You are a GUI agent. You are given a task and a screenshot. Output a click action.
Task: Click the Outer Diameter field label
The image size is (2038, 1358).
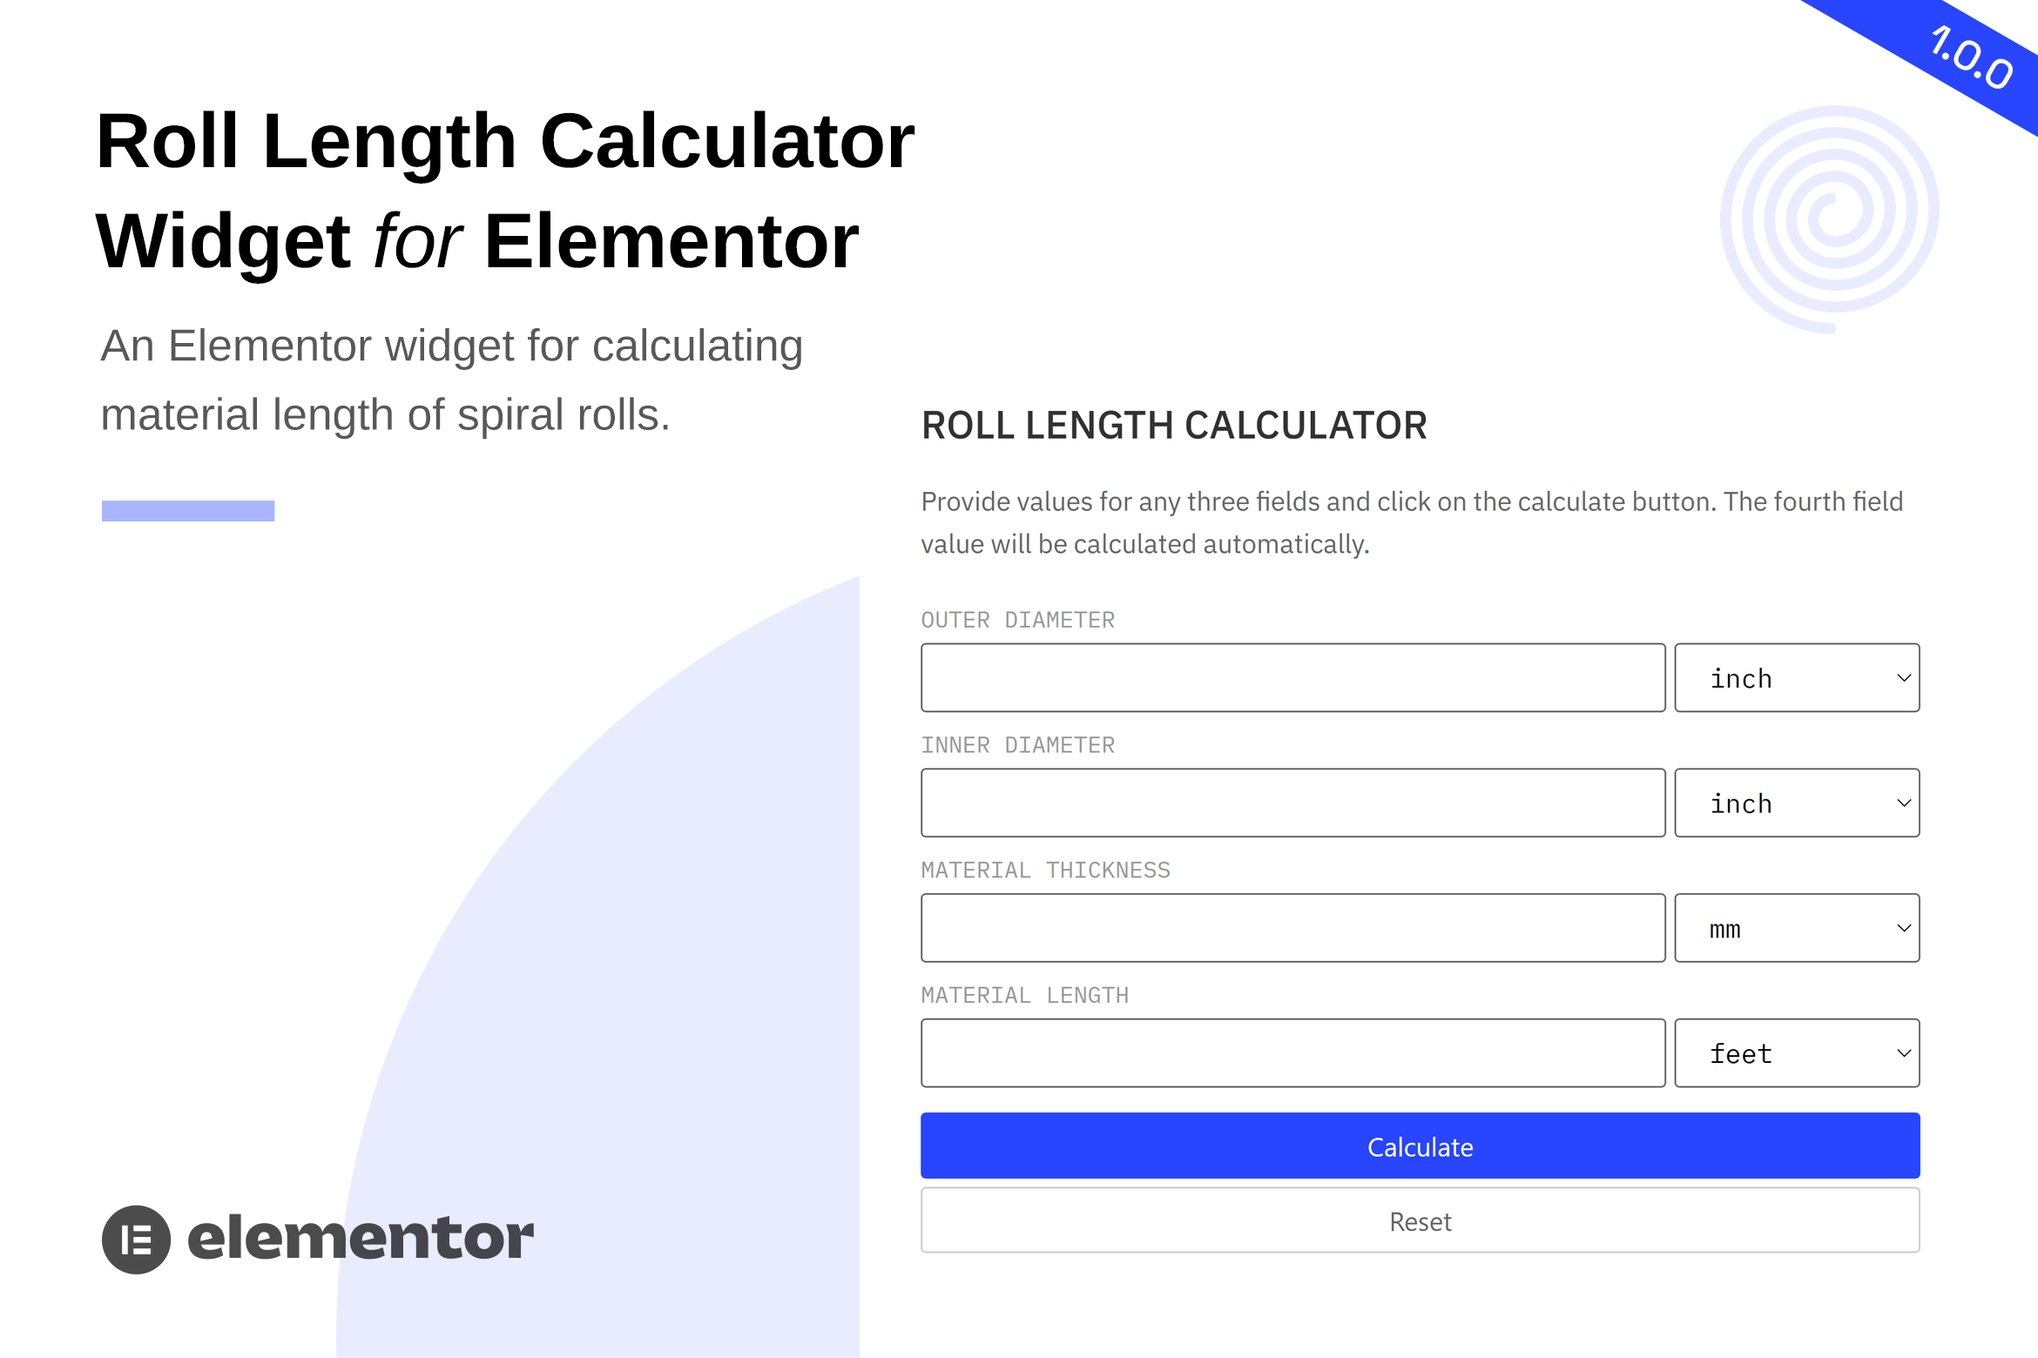click(x=1017, y=620)
